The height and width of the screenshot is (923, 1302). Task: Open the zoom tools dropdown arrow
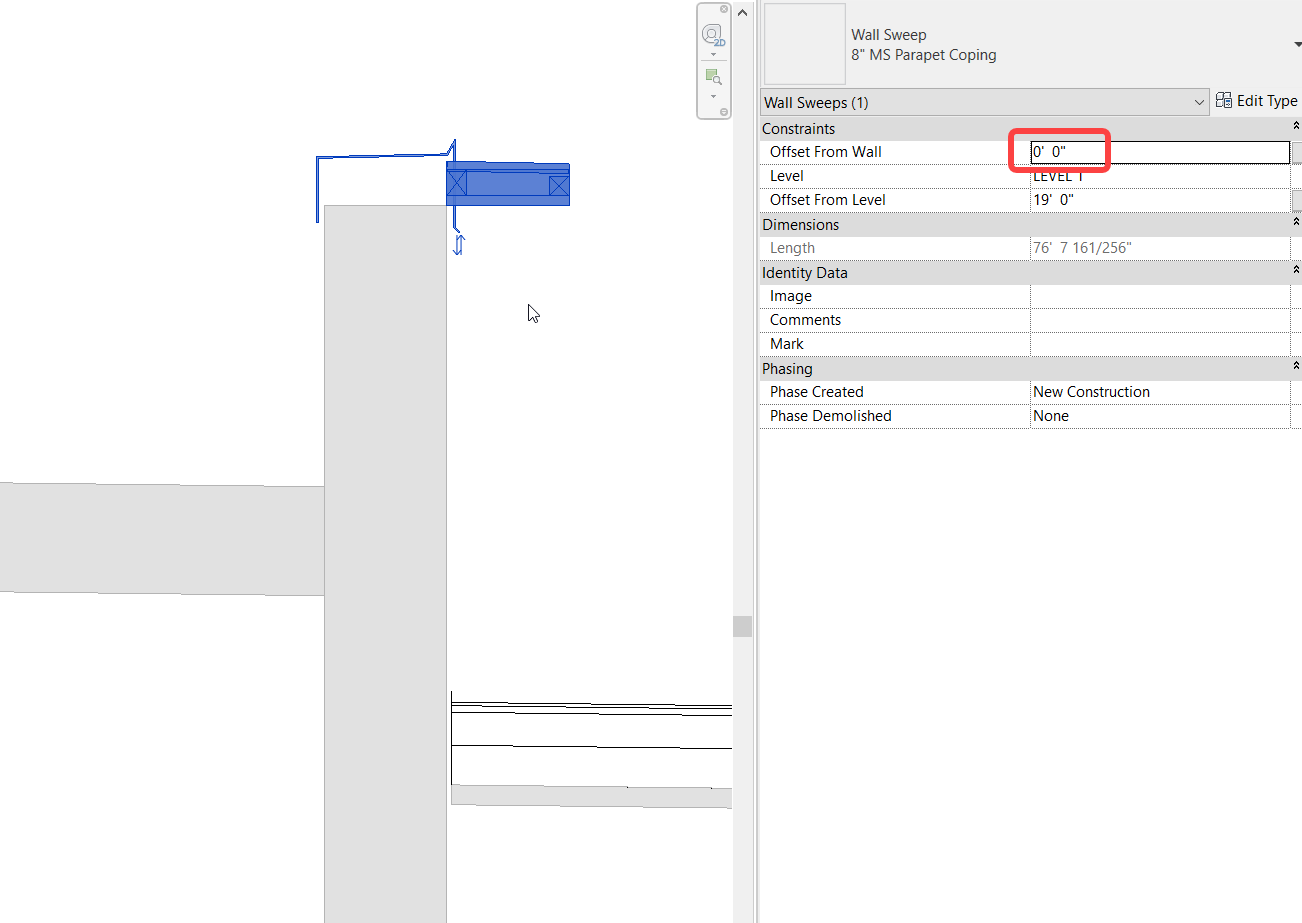pyautogui.click(x=713, y=96)
